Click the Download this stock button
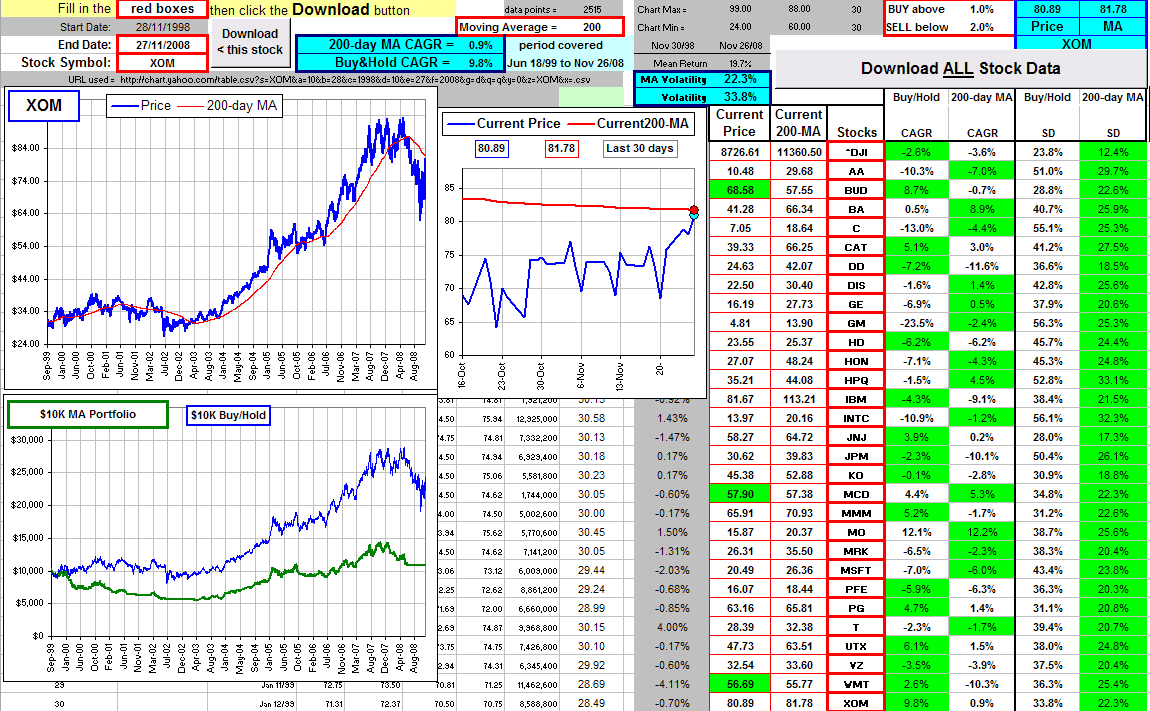 tap(250, 42)
